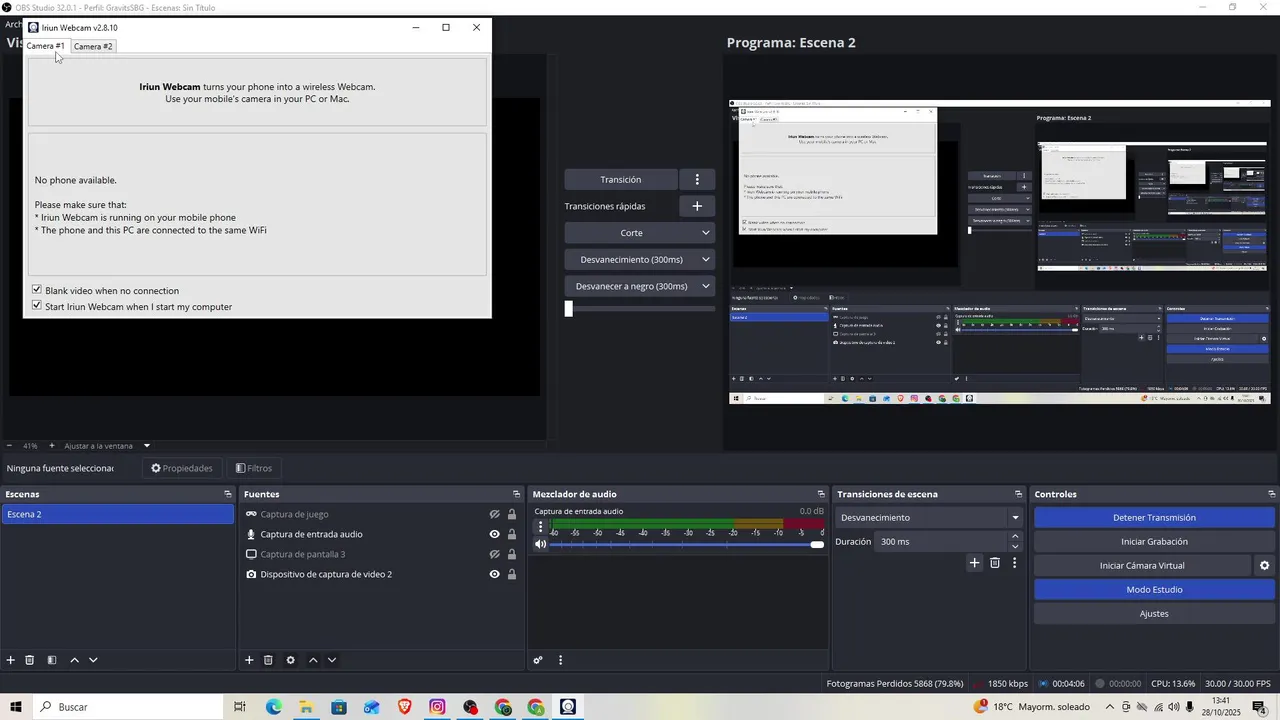This screenshot has width=1280, height=720.
Task: Uncheck Start Iriun Webcam at startup
Action: click(37, 306)
